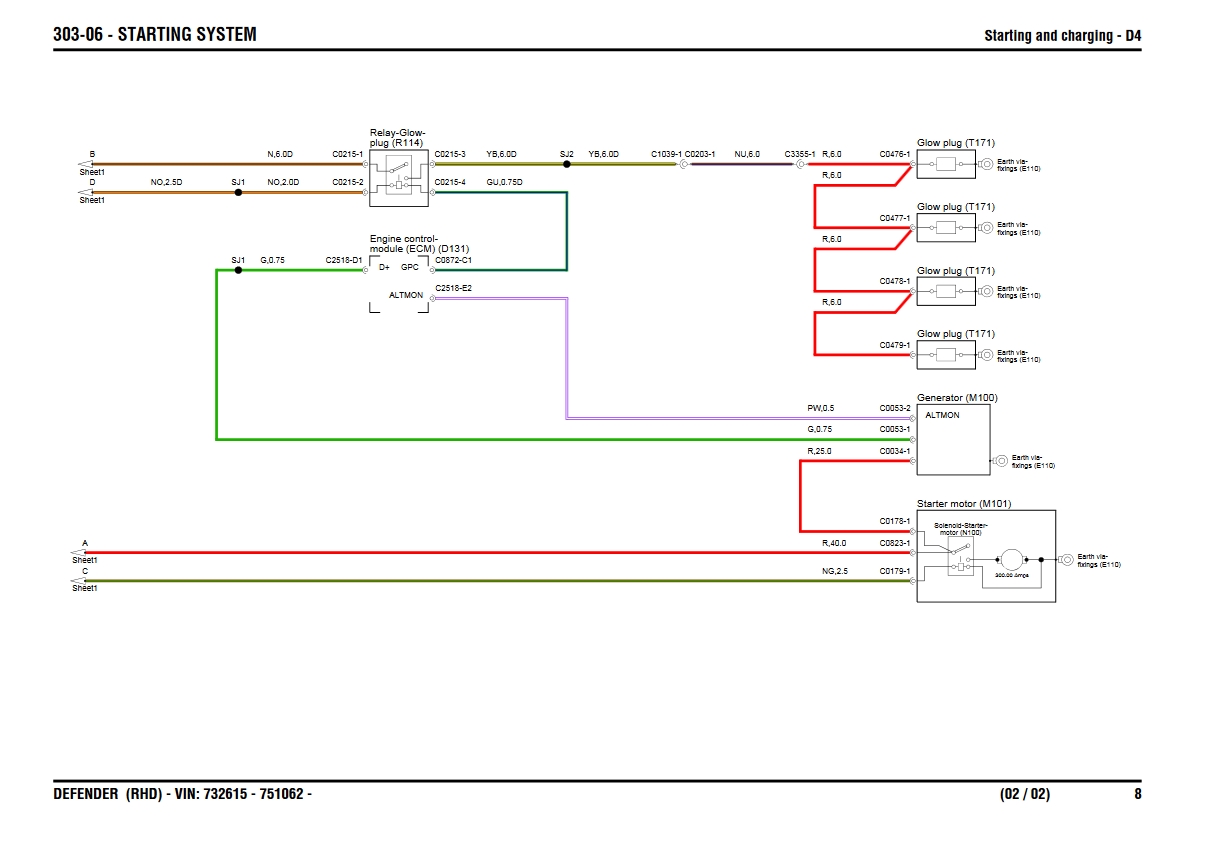Select the Generator (M100) component box
Screen dimensions: 1221x855
coord(953,439)
